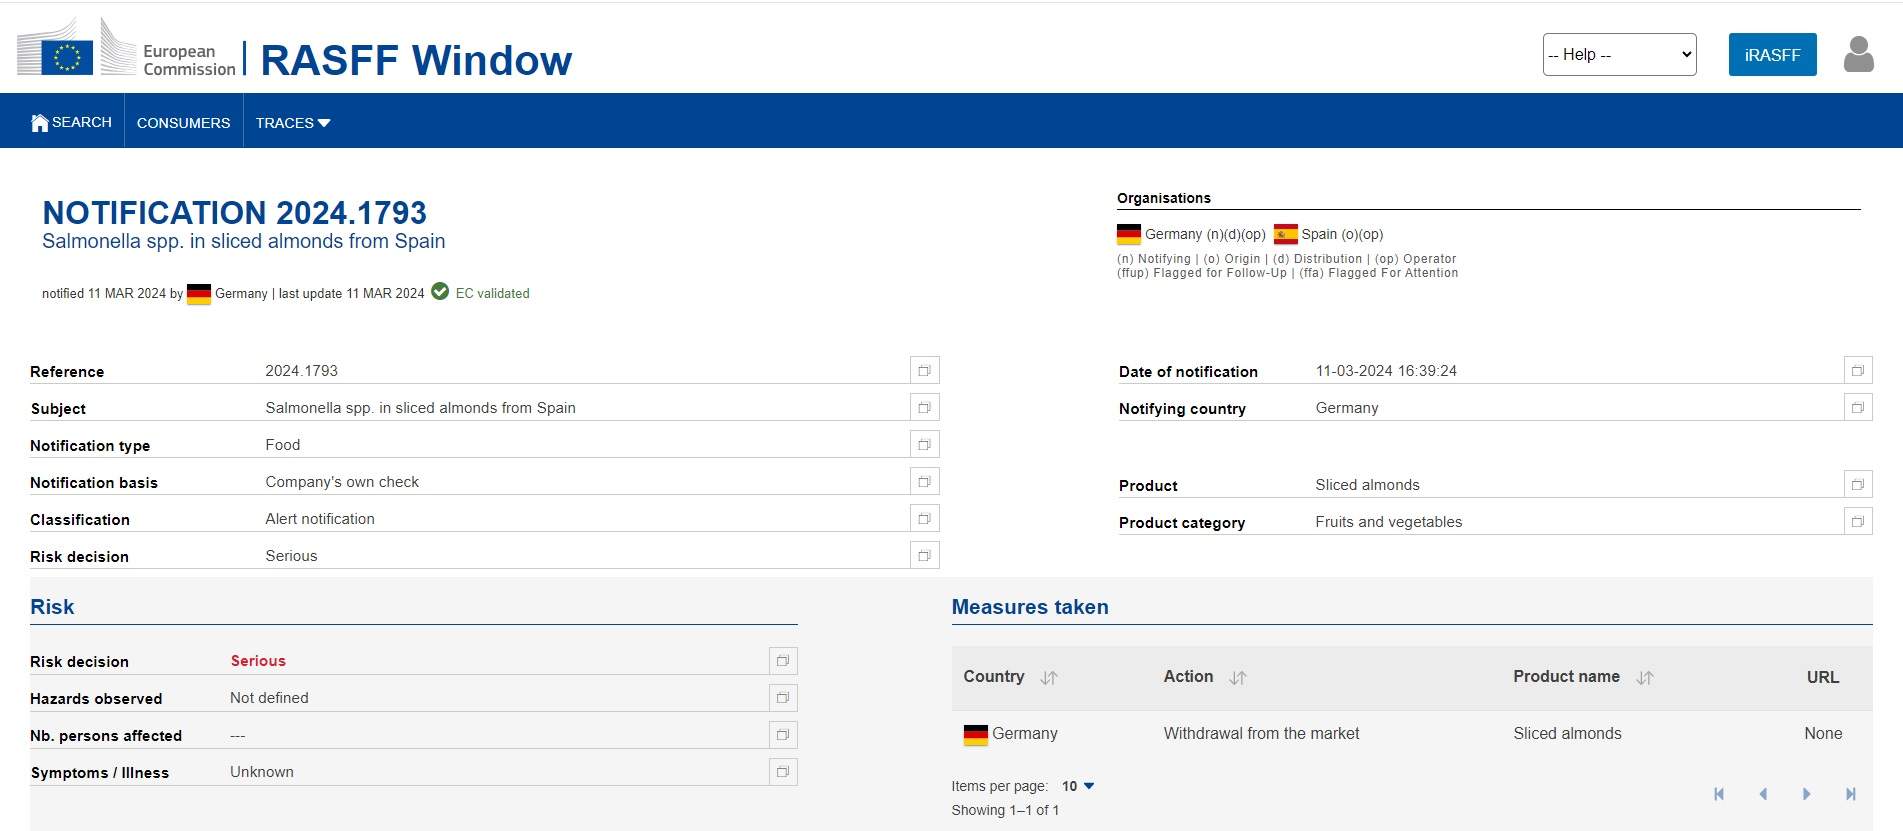Viewport: 1903px width, 831px height.
Task: Open Items per page dropdown
Action: click(x=1078, y=786)
